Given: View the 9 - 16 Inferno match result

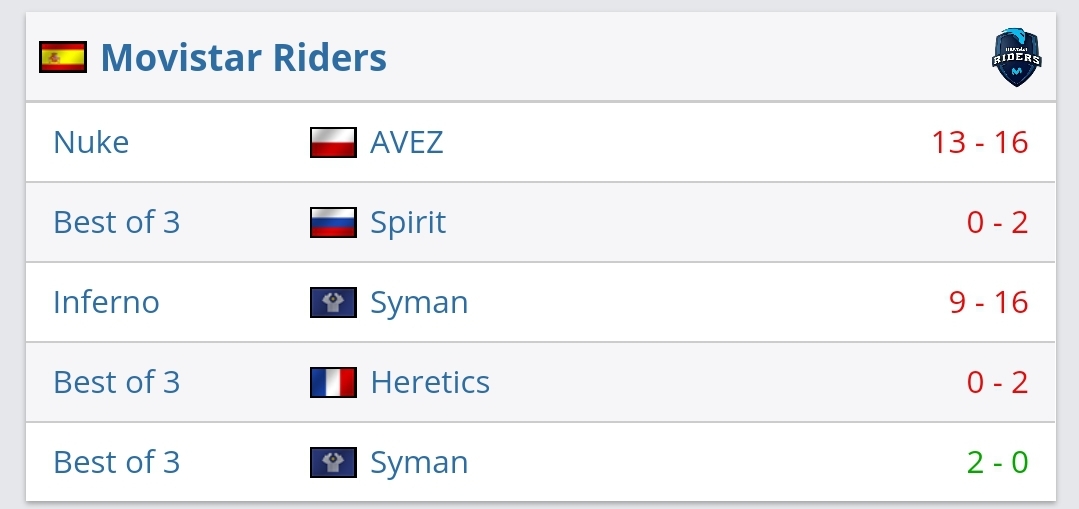Looking at the screenshot, I should click(989, 302).
